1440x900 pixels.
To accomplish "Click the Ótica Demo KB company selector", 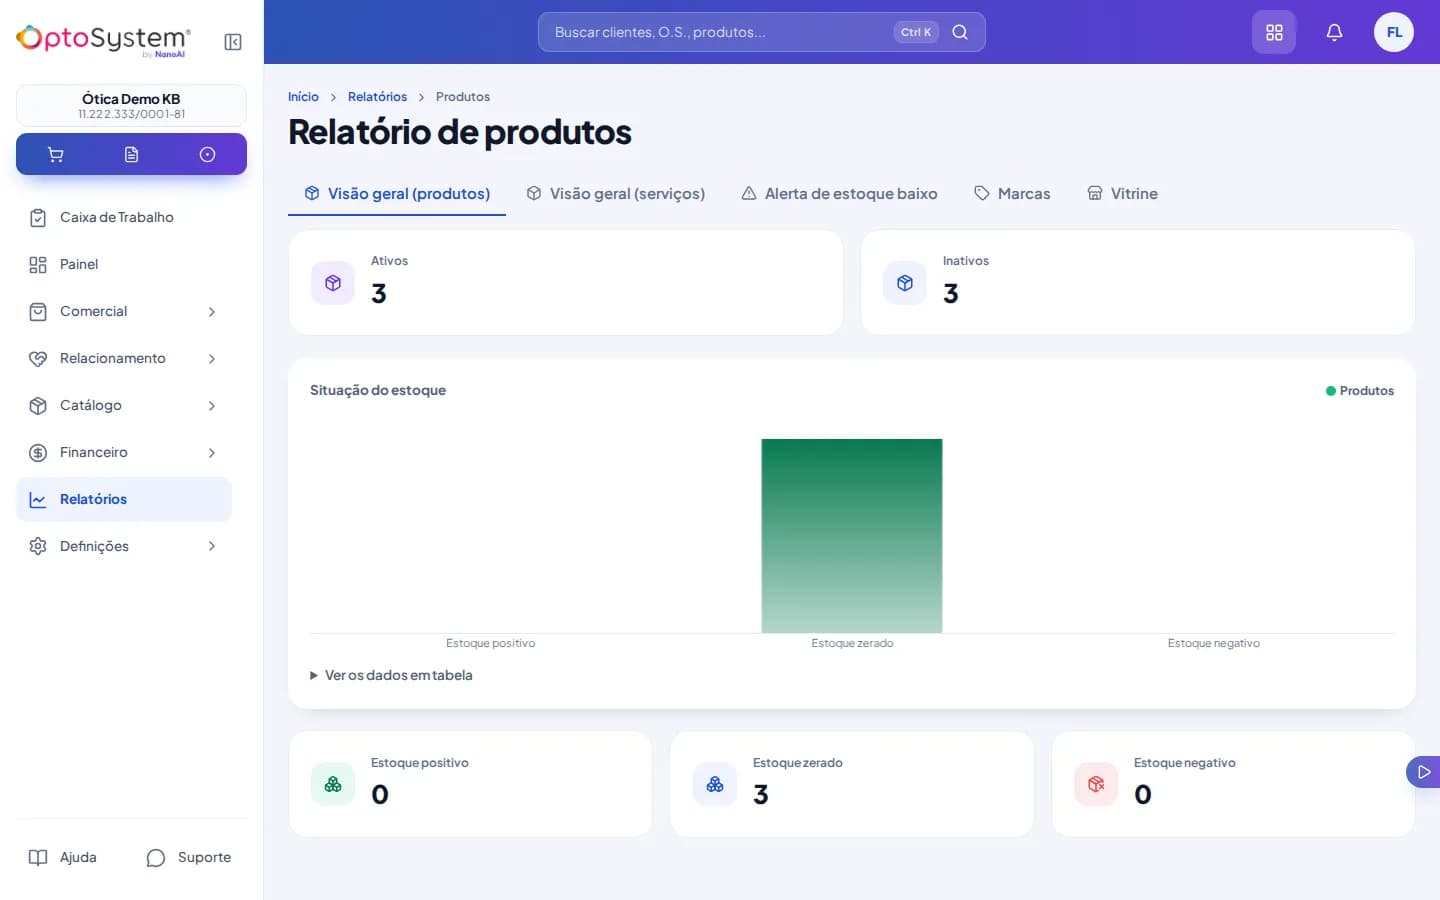I will tap(131, 105).
